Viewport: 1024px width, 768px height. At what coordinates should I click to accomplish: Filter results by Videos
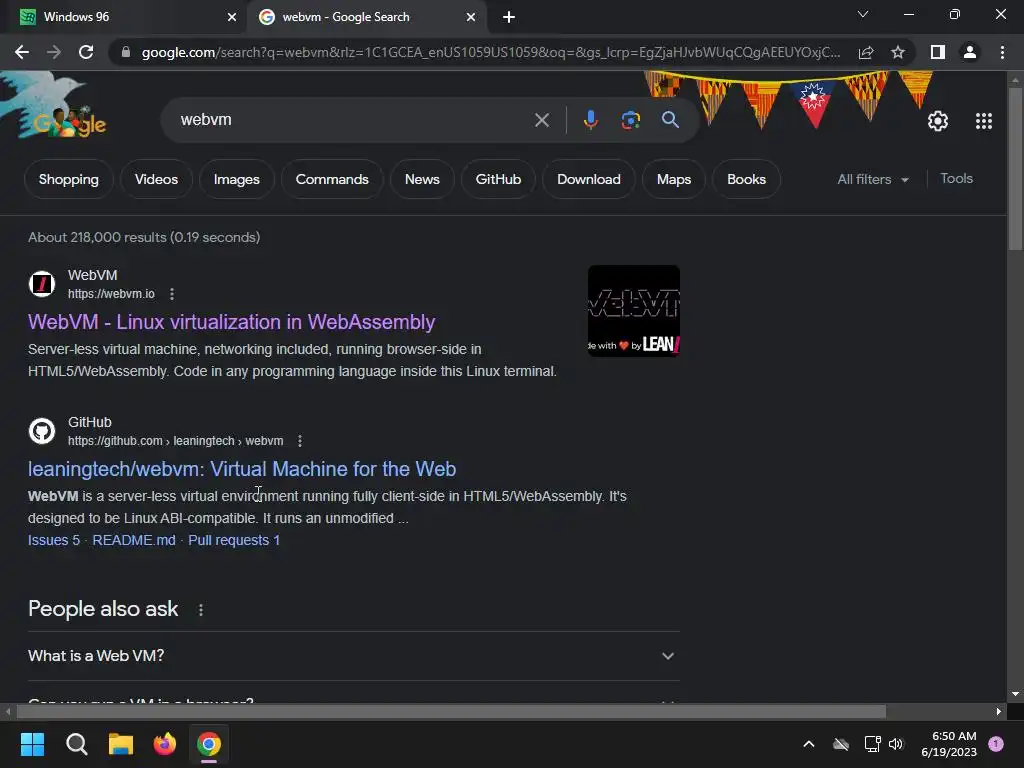pos(156,179)
